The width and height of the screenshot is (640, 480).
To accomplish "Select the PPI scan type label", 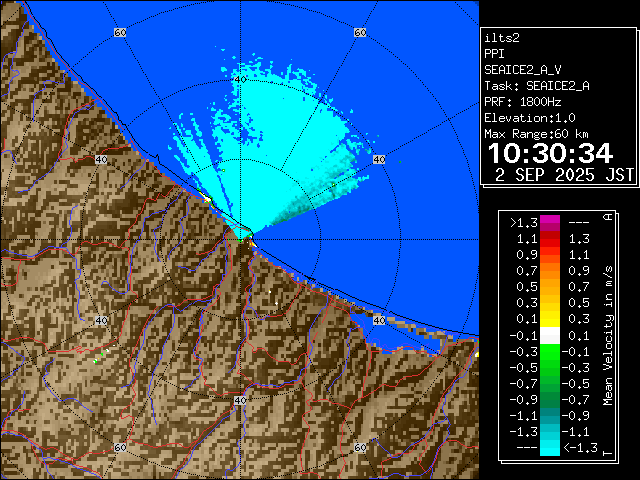I will 494,54.
